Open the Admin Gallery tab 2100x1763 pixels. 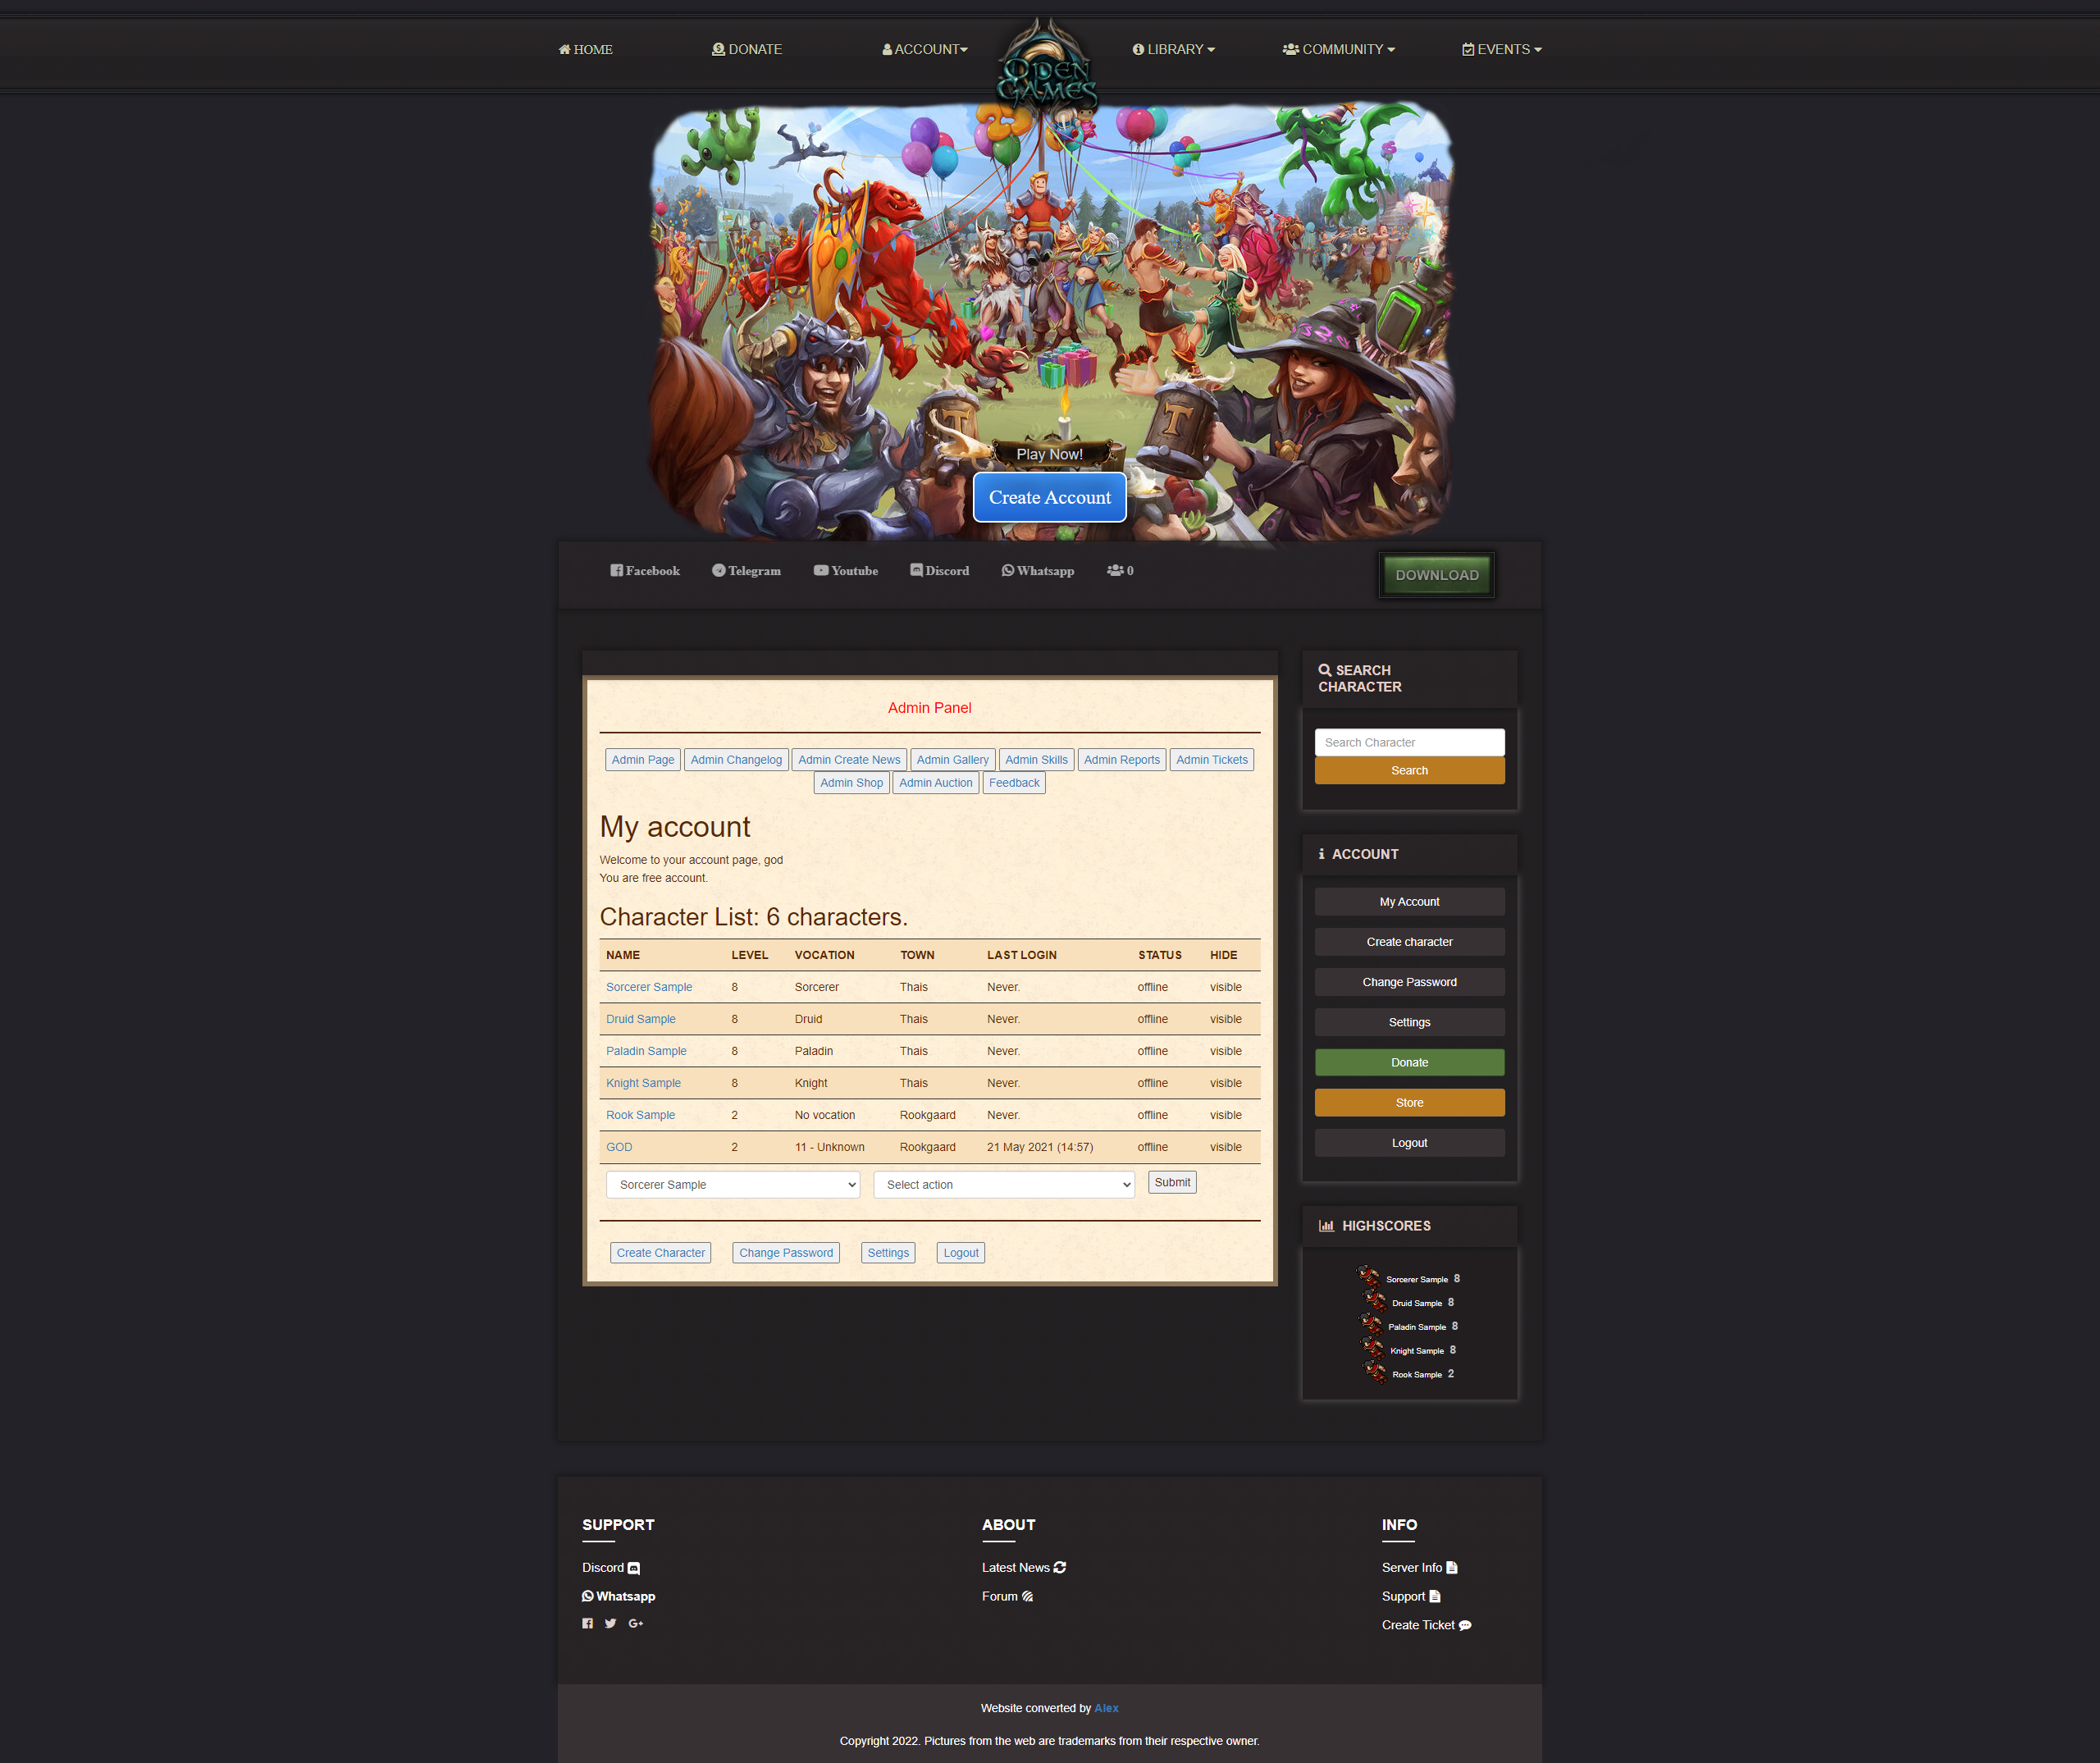tap(953, 760)
